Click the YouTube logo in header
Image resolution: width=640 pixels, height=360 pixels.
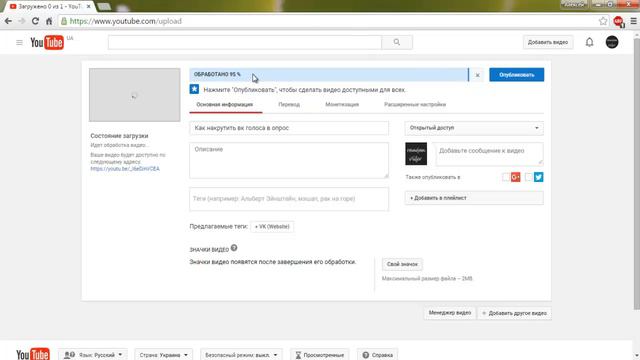(x=47, y=42)
